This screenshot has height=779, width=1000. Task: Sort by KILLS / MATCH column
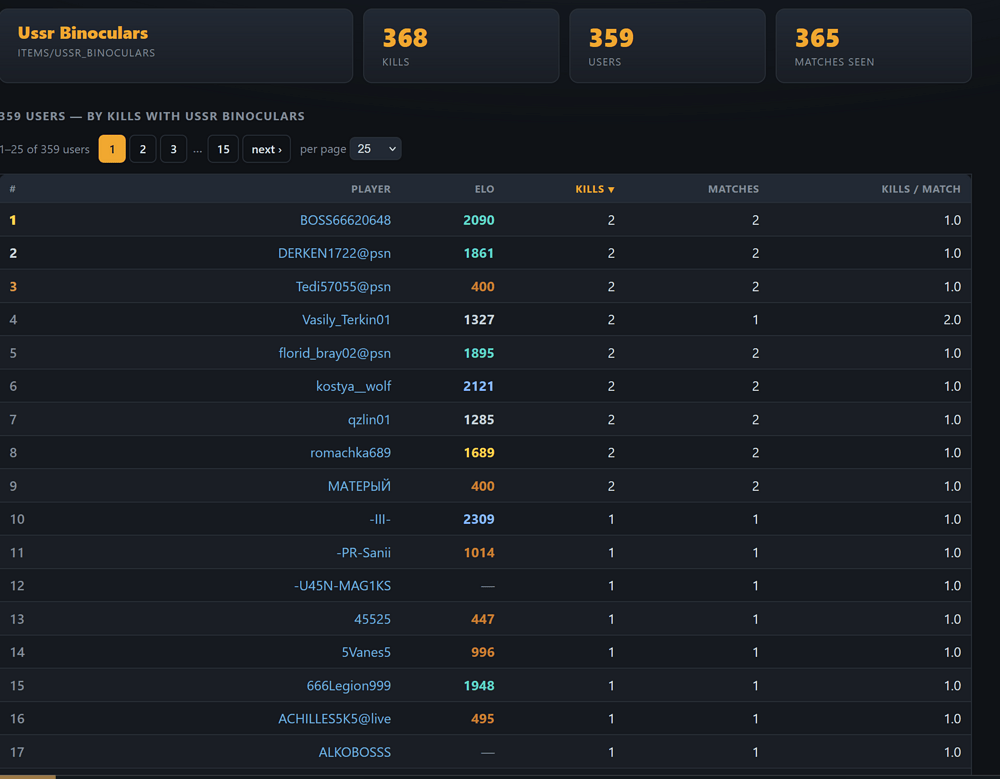coord(921,189)
